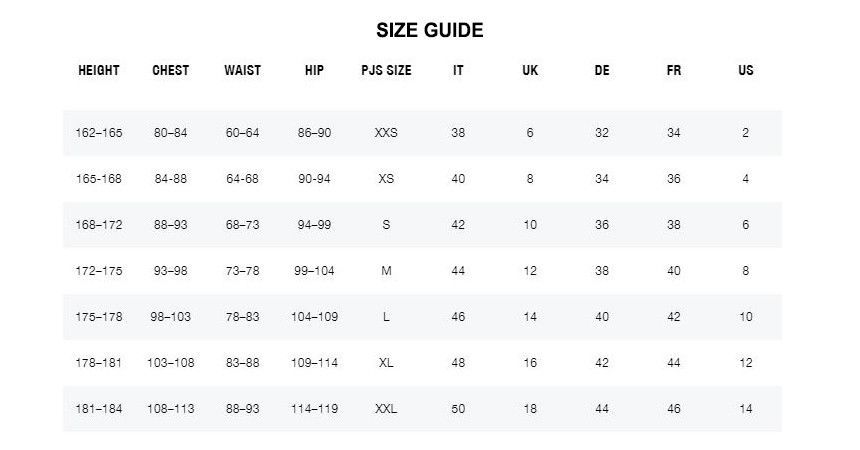Click the XXS size cell
Image resolution: width=860 pixels, height=450 pixels.
click(386, 133)
